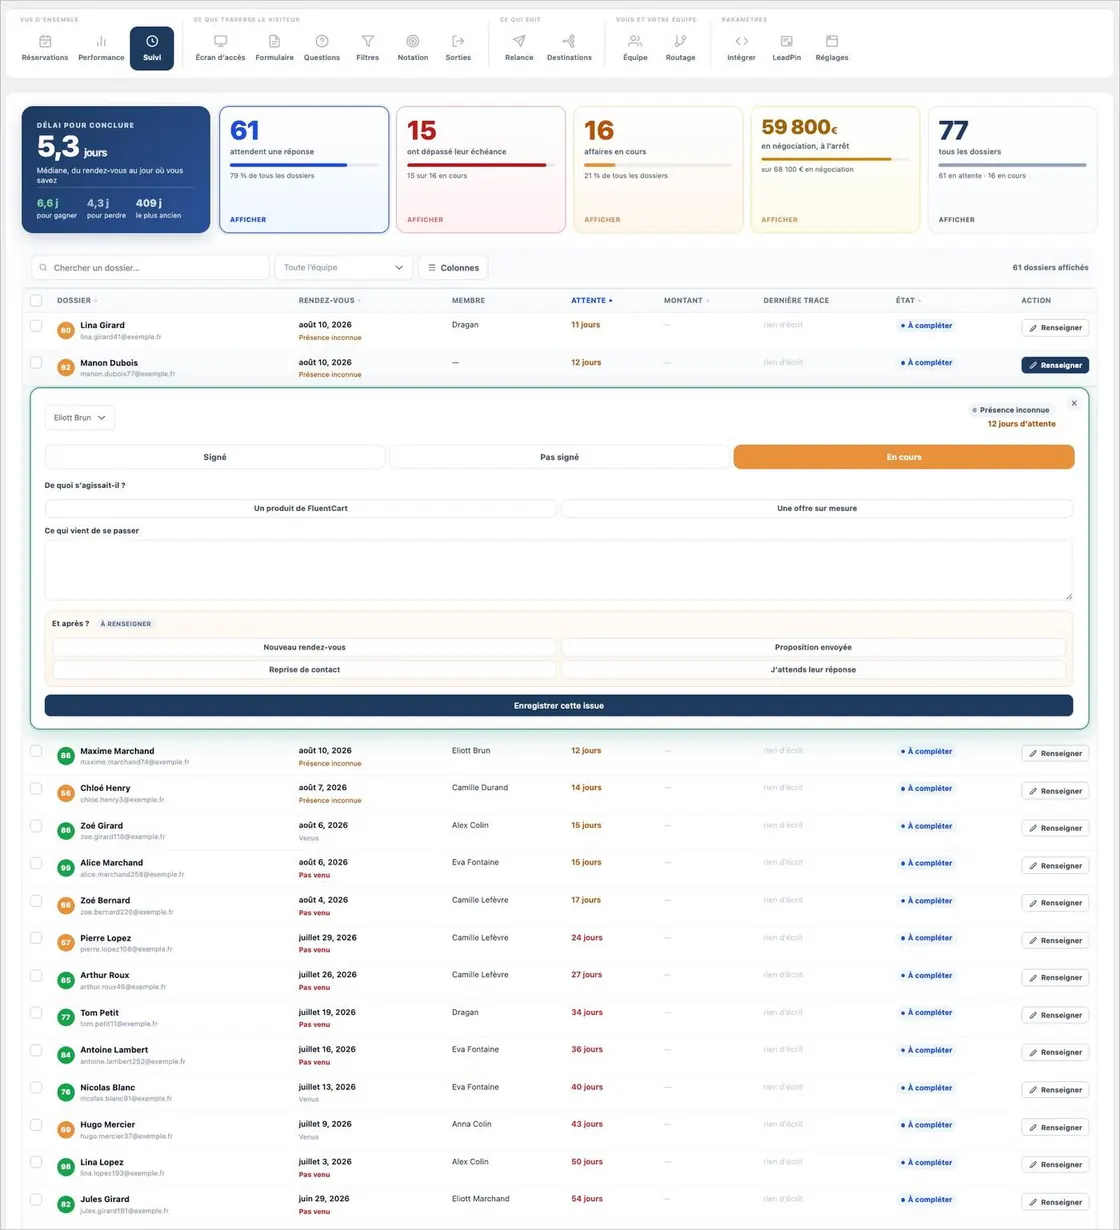Open the Filtres funnel icon
The width and height of the screenshot is (1120, 1230).
[368, 41]
